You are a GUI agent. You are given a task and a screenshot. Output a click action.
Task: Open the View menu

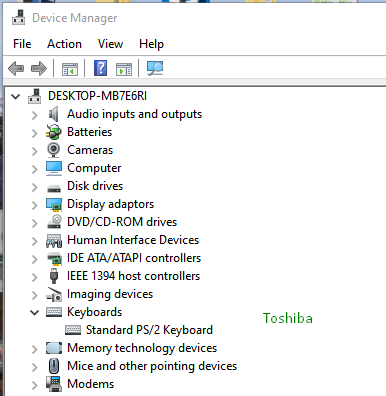[x=110, y=44]
